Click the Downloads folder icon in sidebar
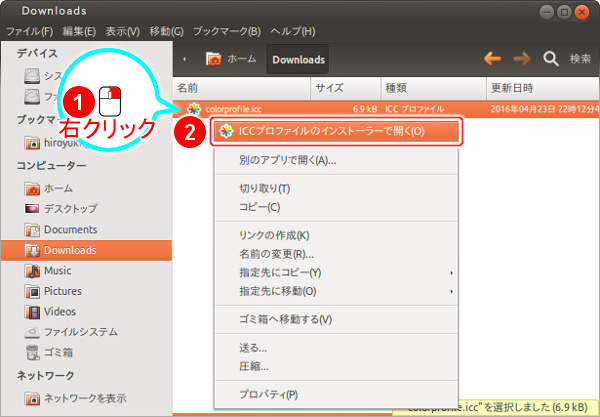This screenshot has width=600, height=417. click(32, 250)
